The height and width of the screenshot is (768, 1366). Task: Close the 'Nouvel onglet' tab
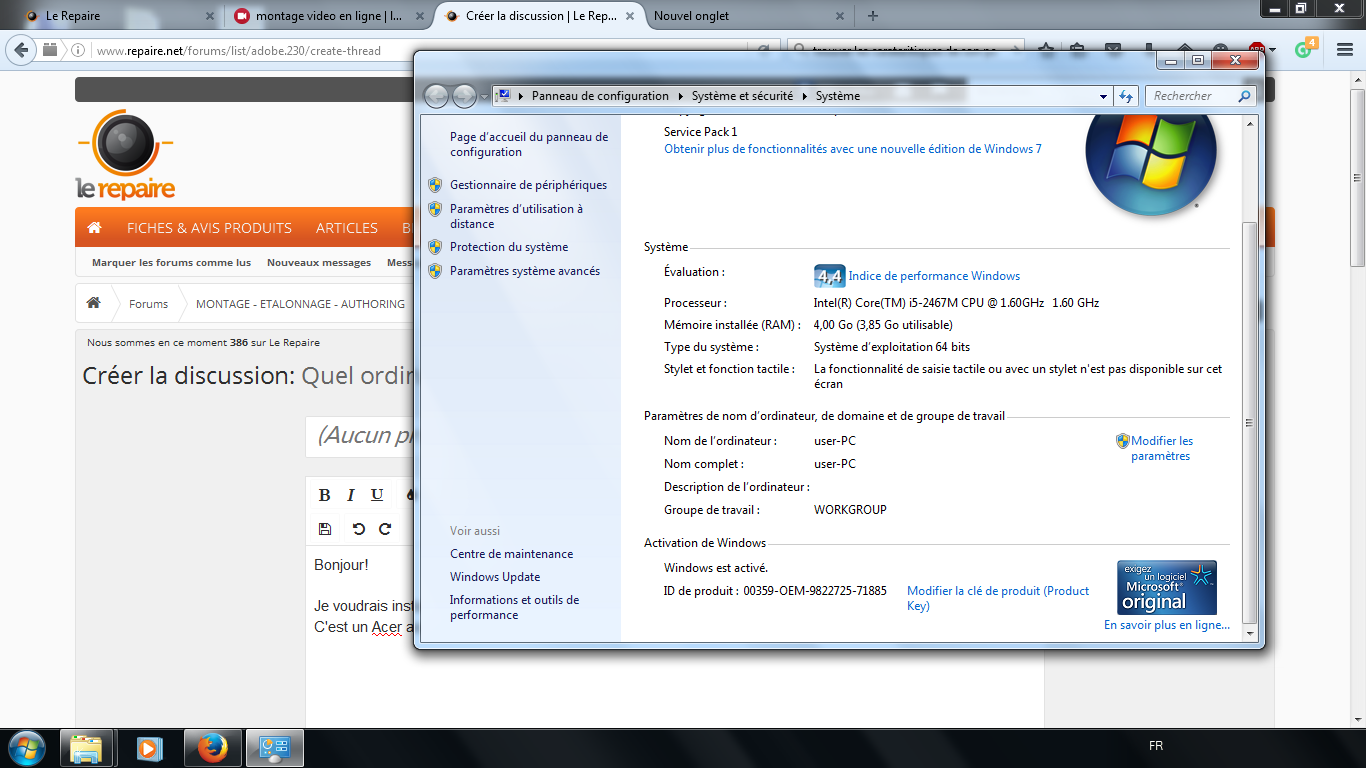tap(839, 16)
